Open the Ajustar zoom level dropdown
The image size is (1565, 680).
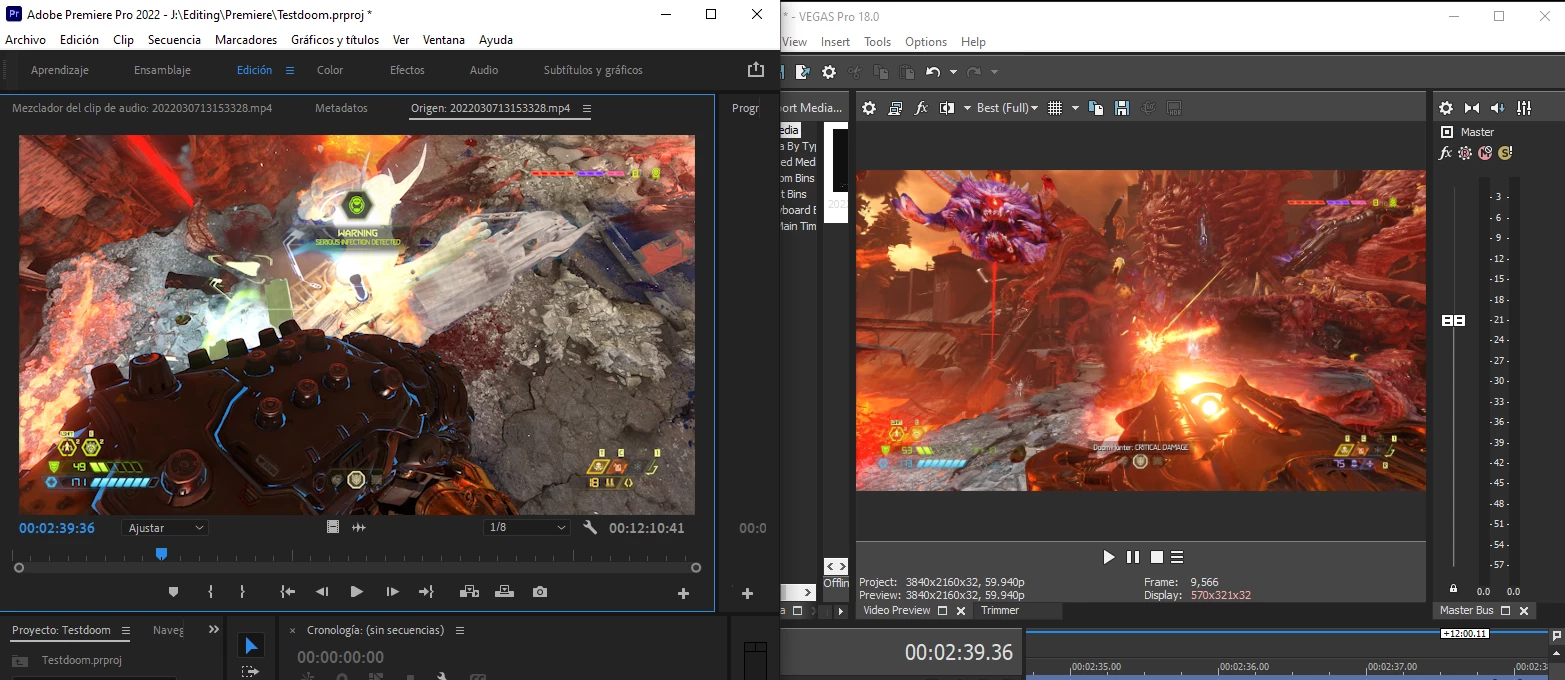coord(165,527)
